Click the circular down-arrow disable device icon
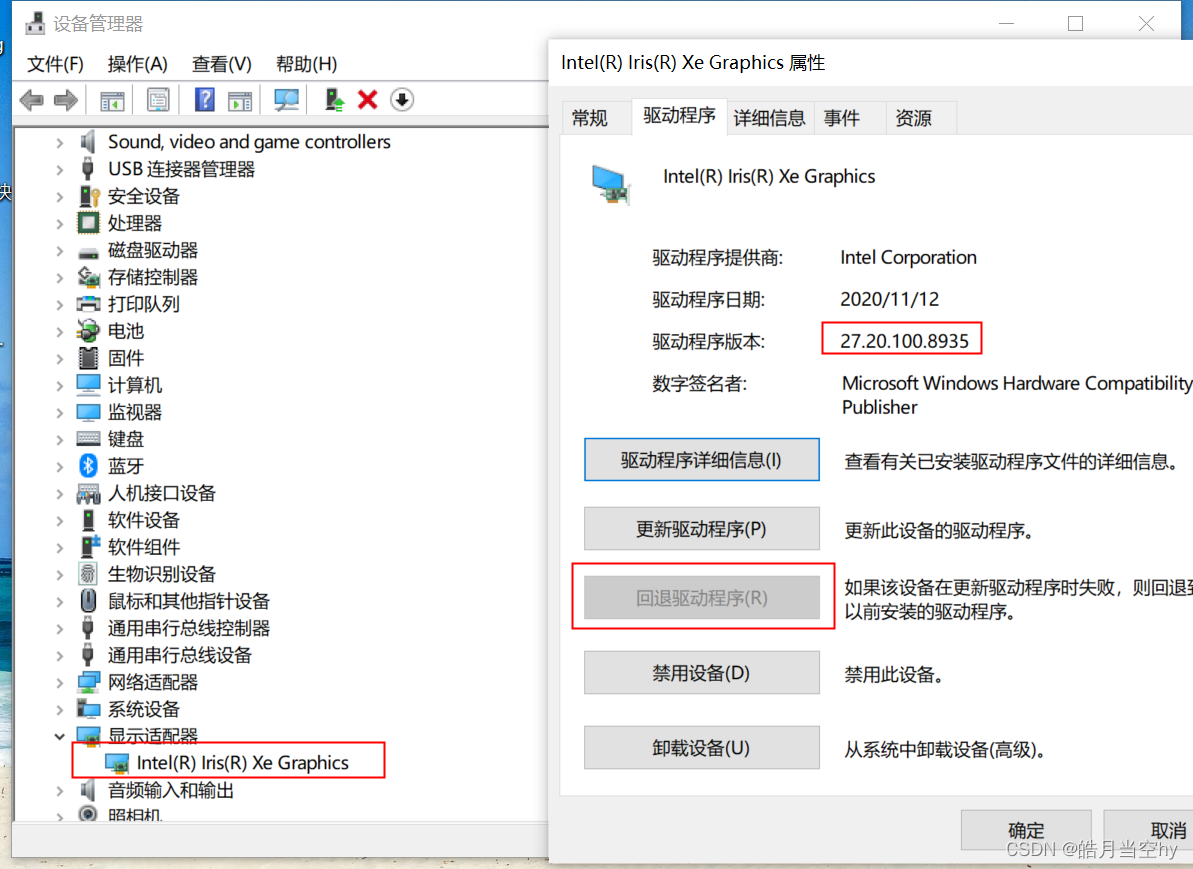 tap(402, 100)
